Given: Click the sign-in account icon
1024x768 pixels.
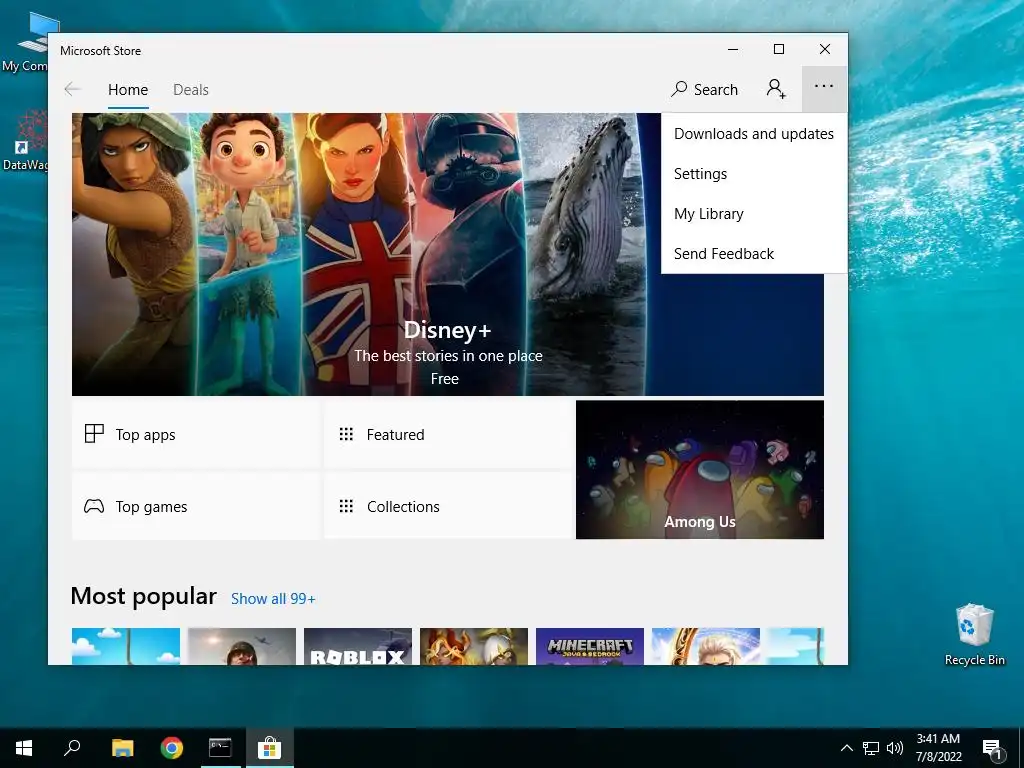Looking at the screenshot, I should click(x=776, y=89).
